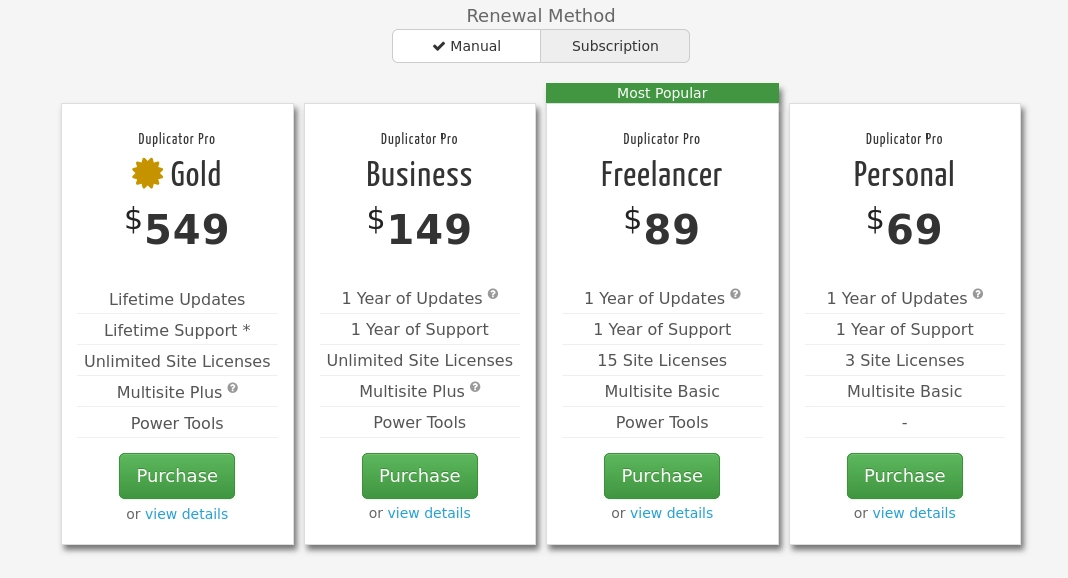This screenshot has height=578, width=1068.
Task: Click Unlimited Site Licenses in Gold plan
Action: click(x=177, y=362)
